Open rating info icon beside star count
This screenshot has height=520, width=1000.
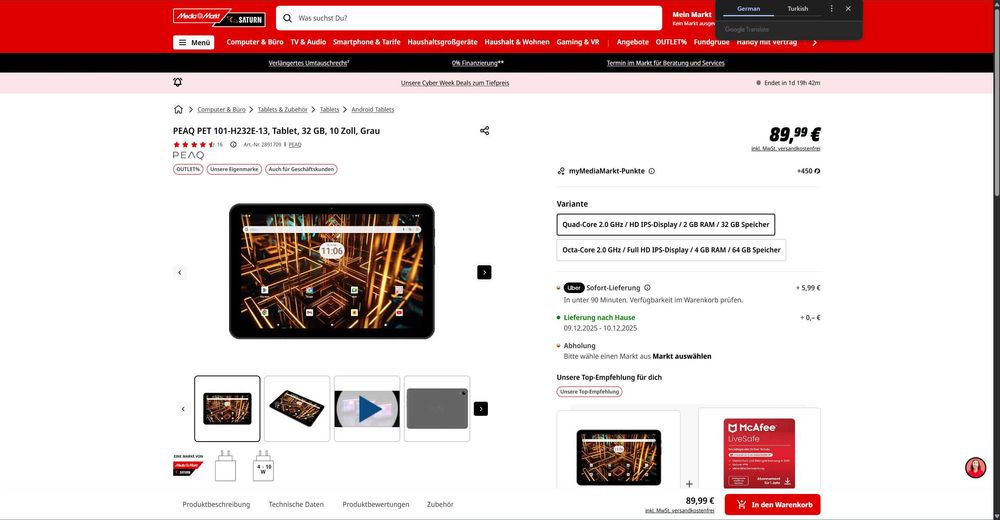233,145
